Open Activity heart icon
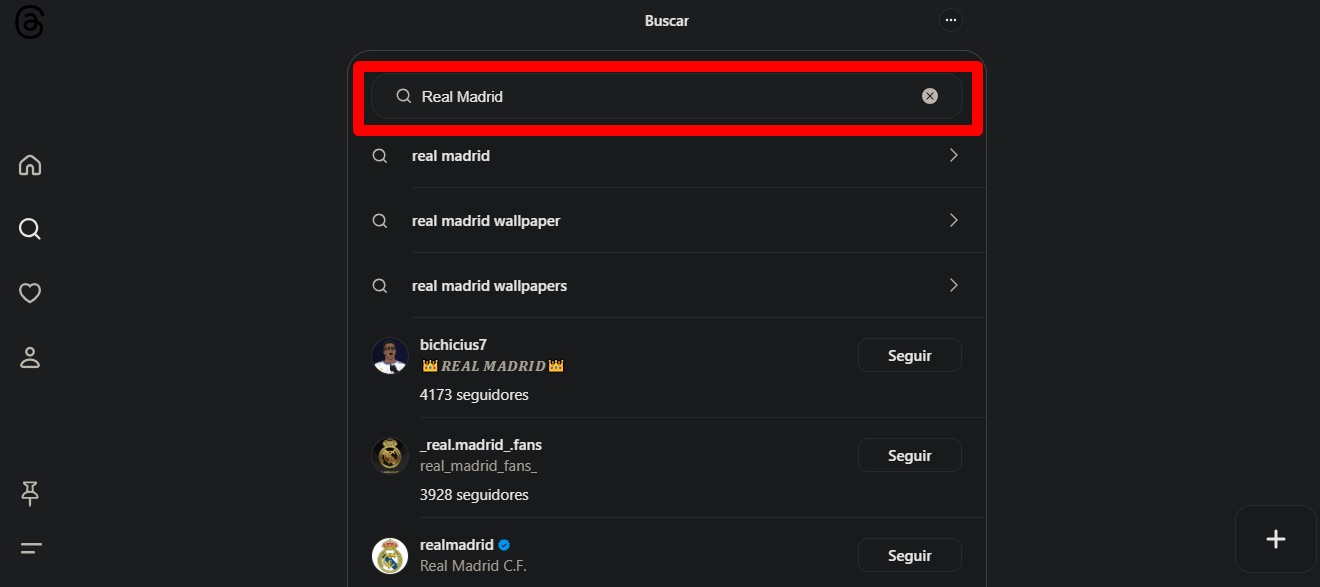This screenshot has width=1320, height=587. coord(30,293)
